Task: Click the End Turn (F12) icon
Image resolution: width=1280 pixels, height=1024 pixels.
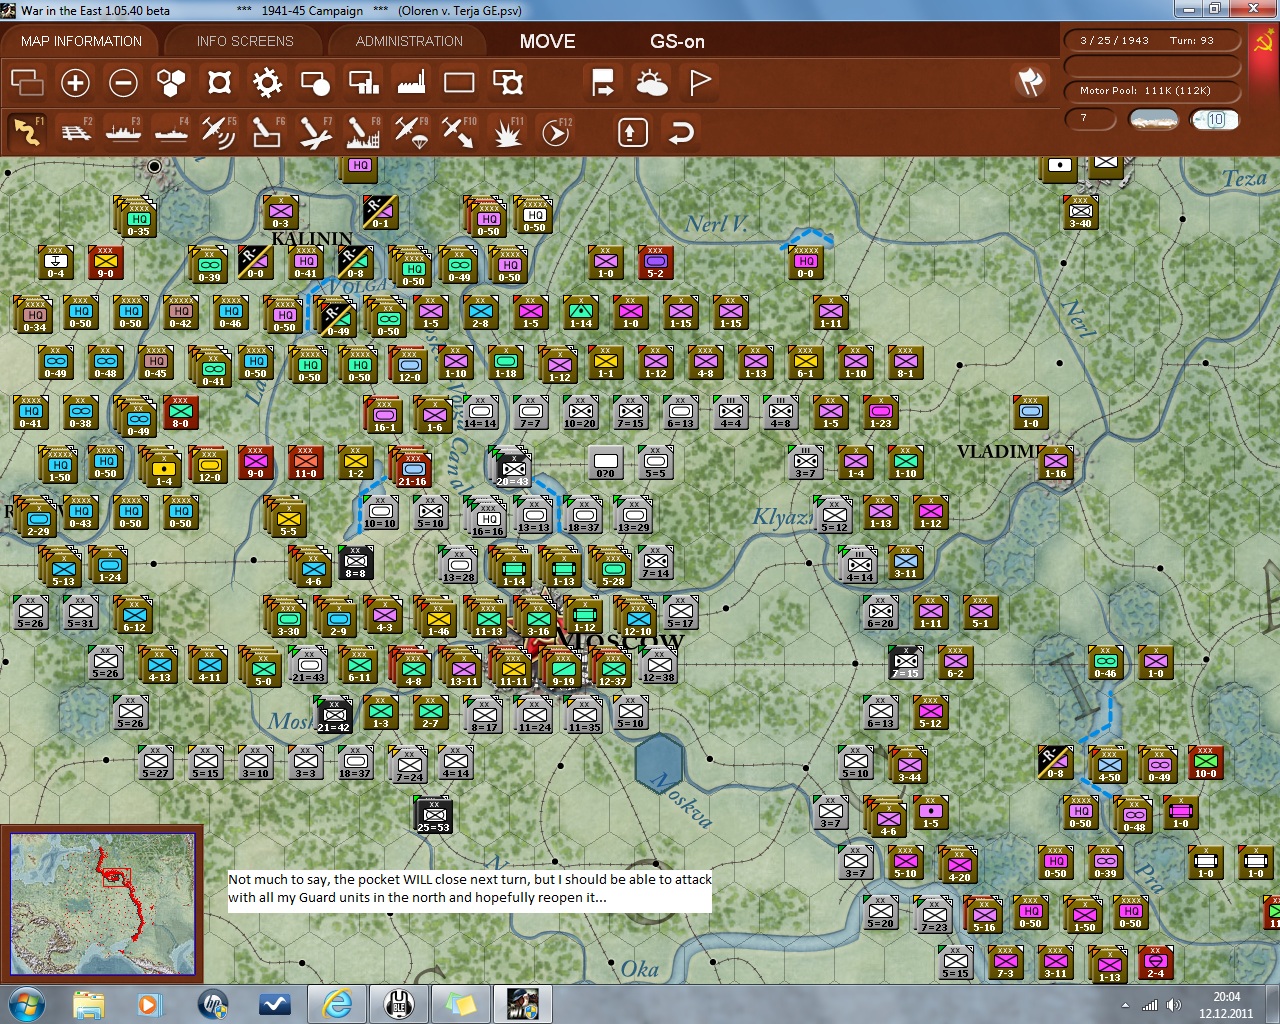Action: [555, 131]
